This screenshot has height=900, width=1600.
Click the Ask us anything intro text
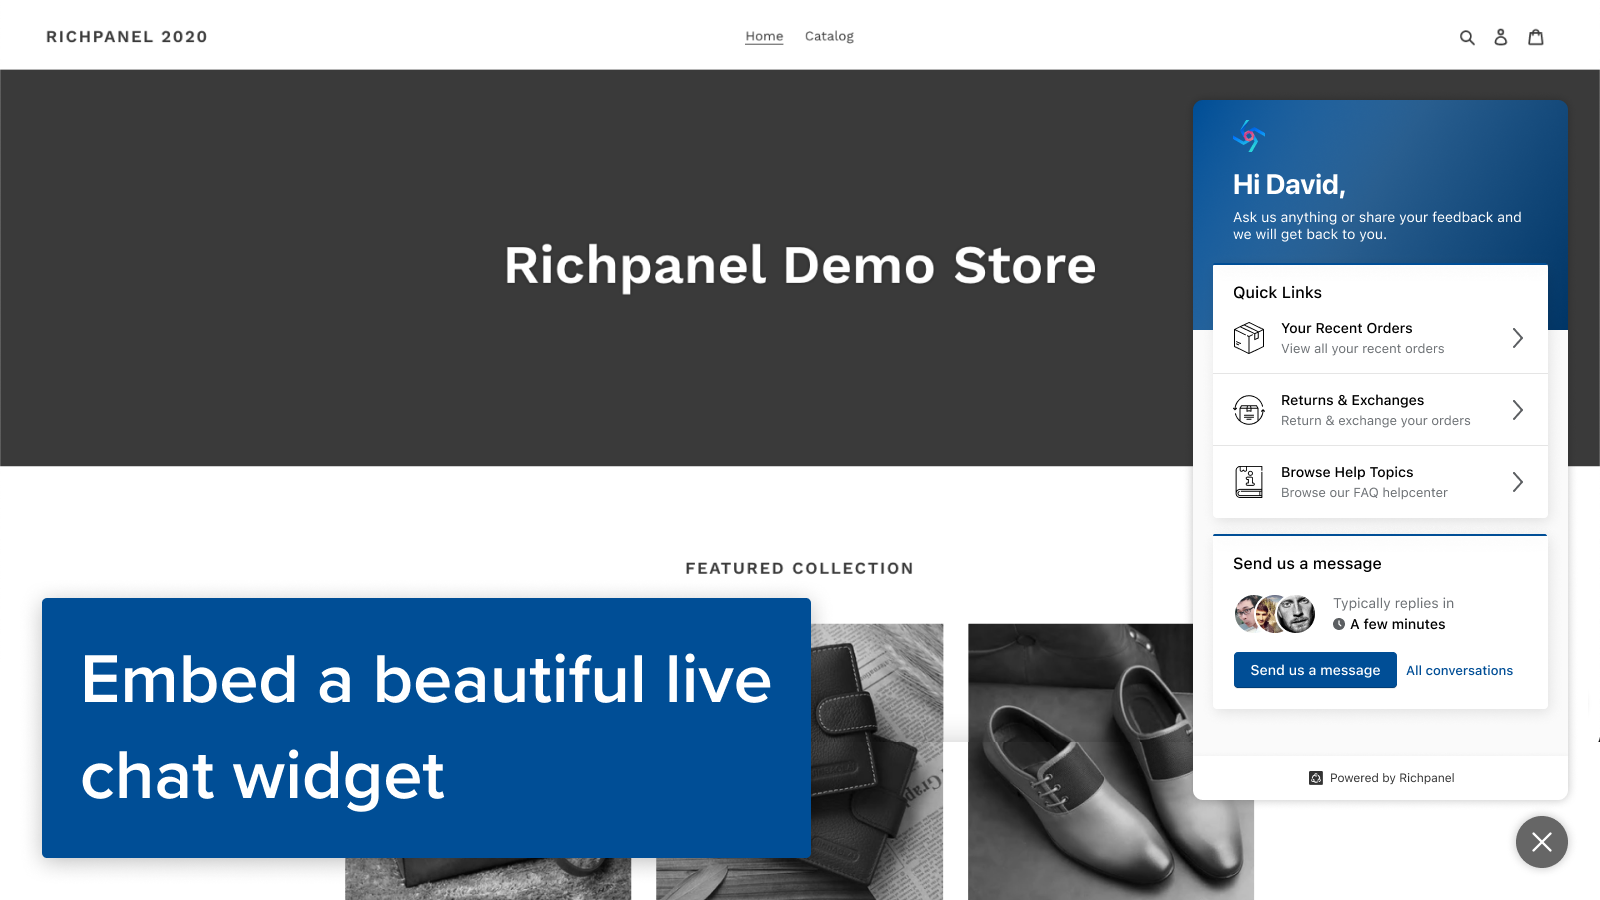pyautogui.click(x=1377, y=226)
